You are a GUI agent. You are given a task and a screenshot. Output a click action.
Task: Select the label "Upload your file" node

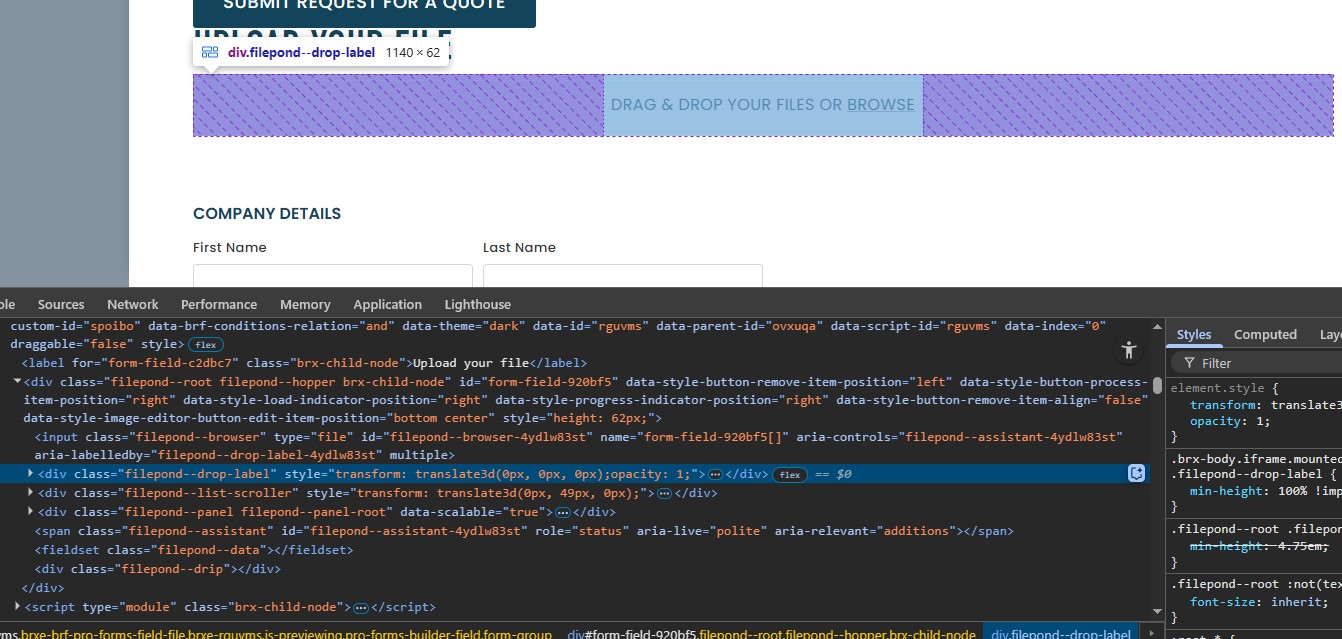point(304,363)
